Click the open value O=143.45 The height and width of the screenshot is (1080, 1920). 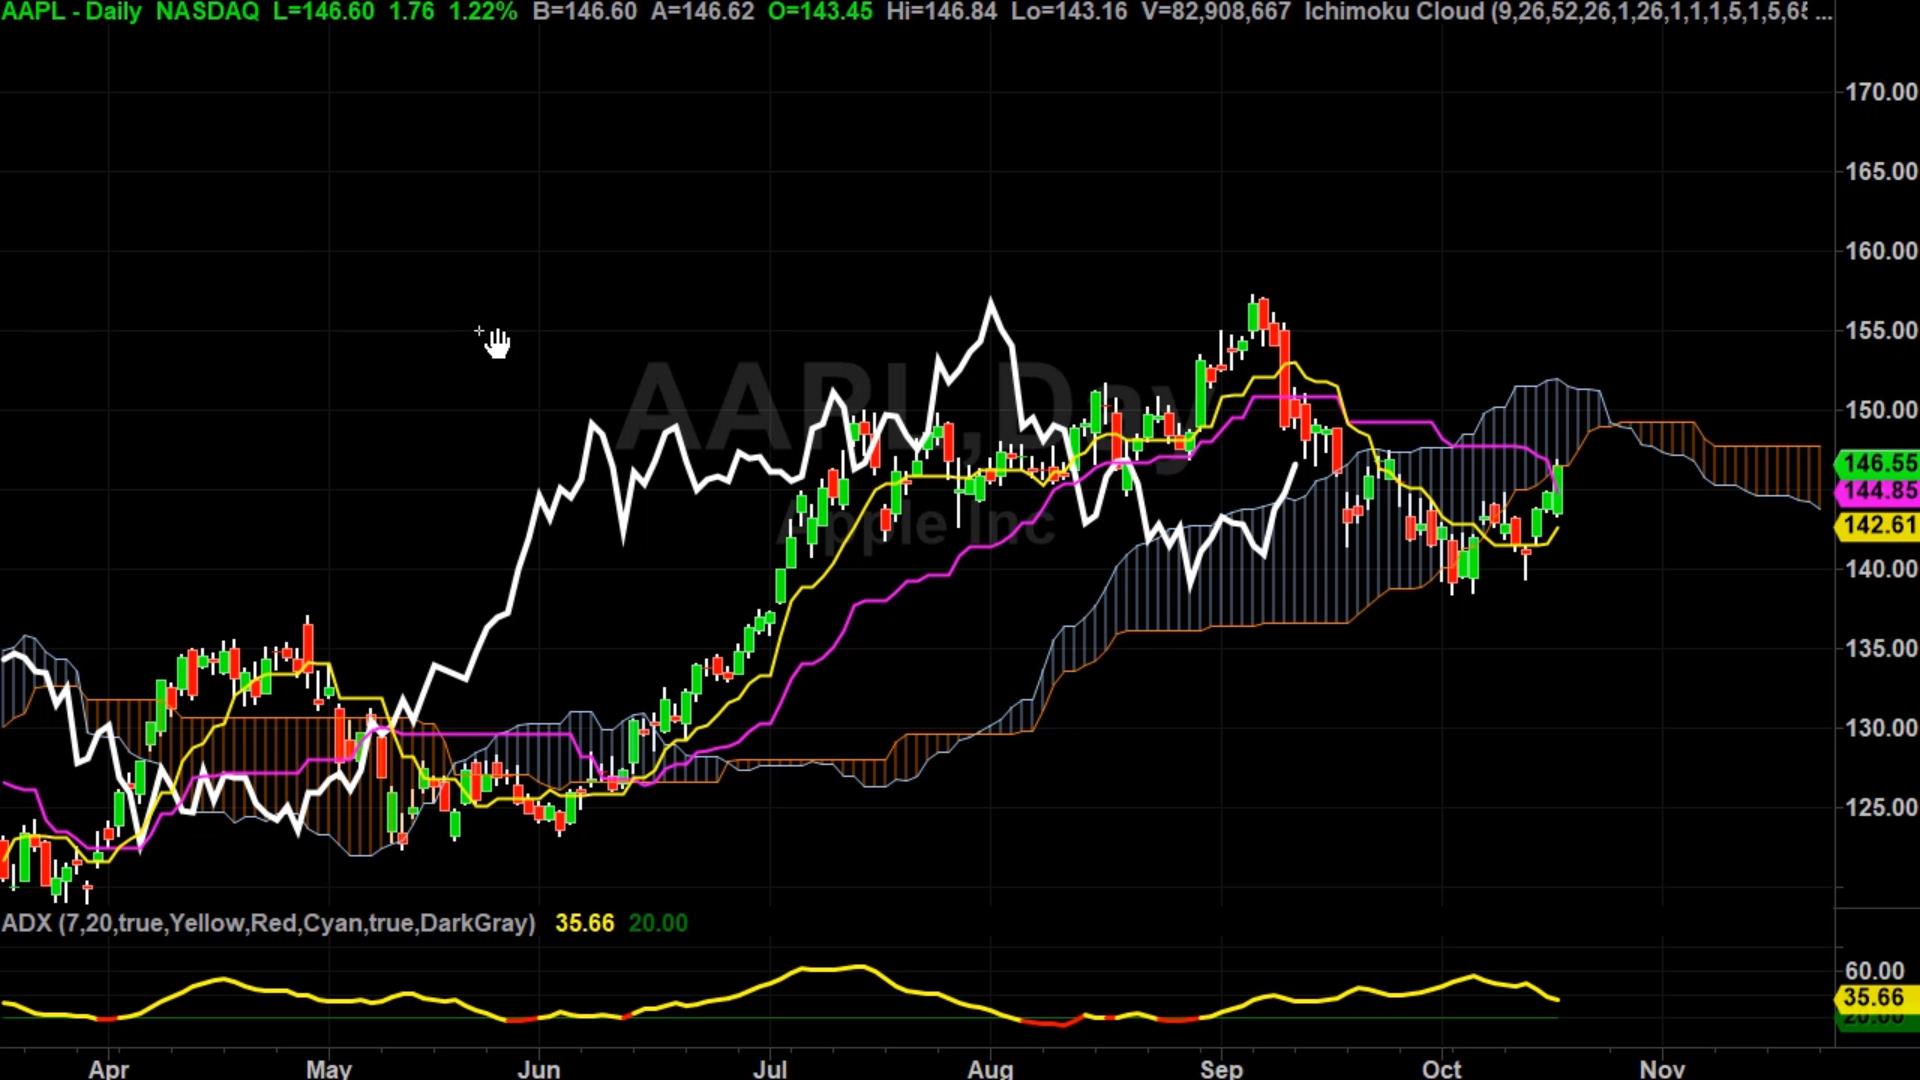tap(820, 12)
